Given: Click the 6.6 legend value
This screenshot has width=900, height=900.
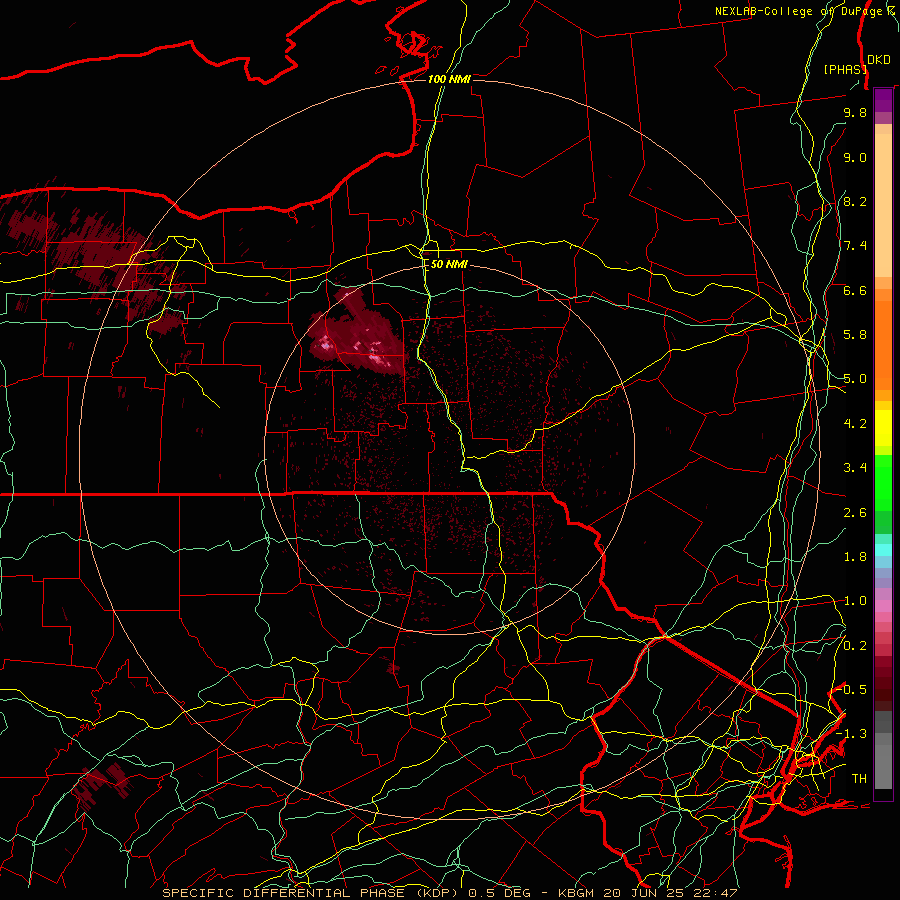Looking at the screenshot, I should point(855,290).
